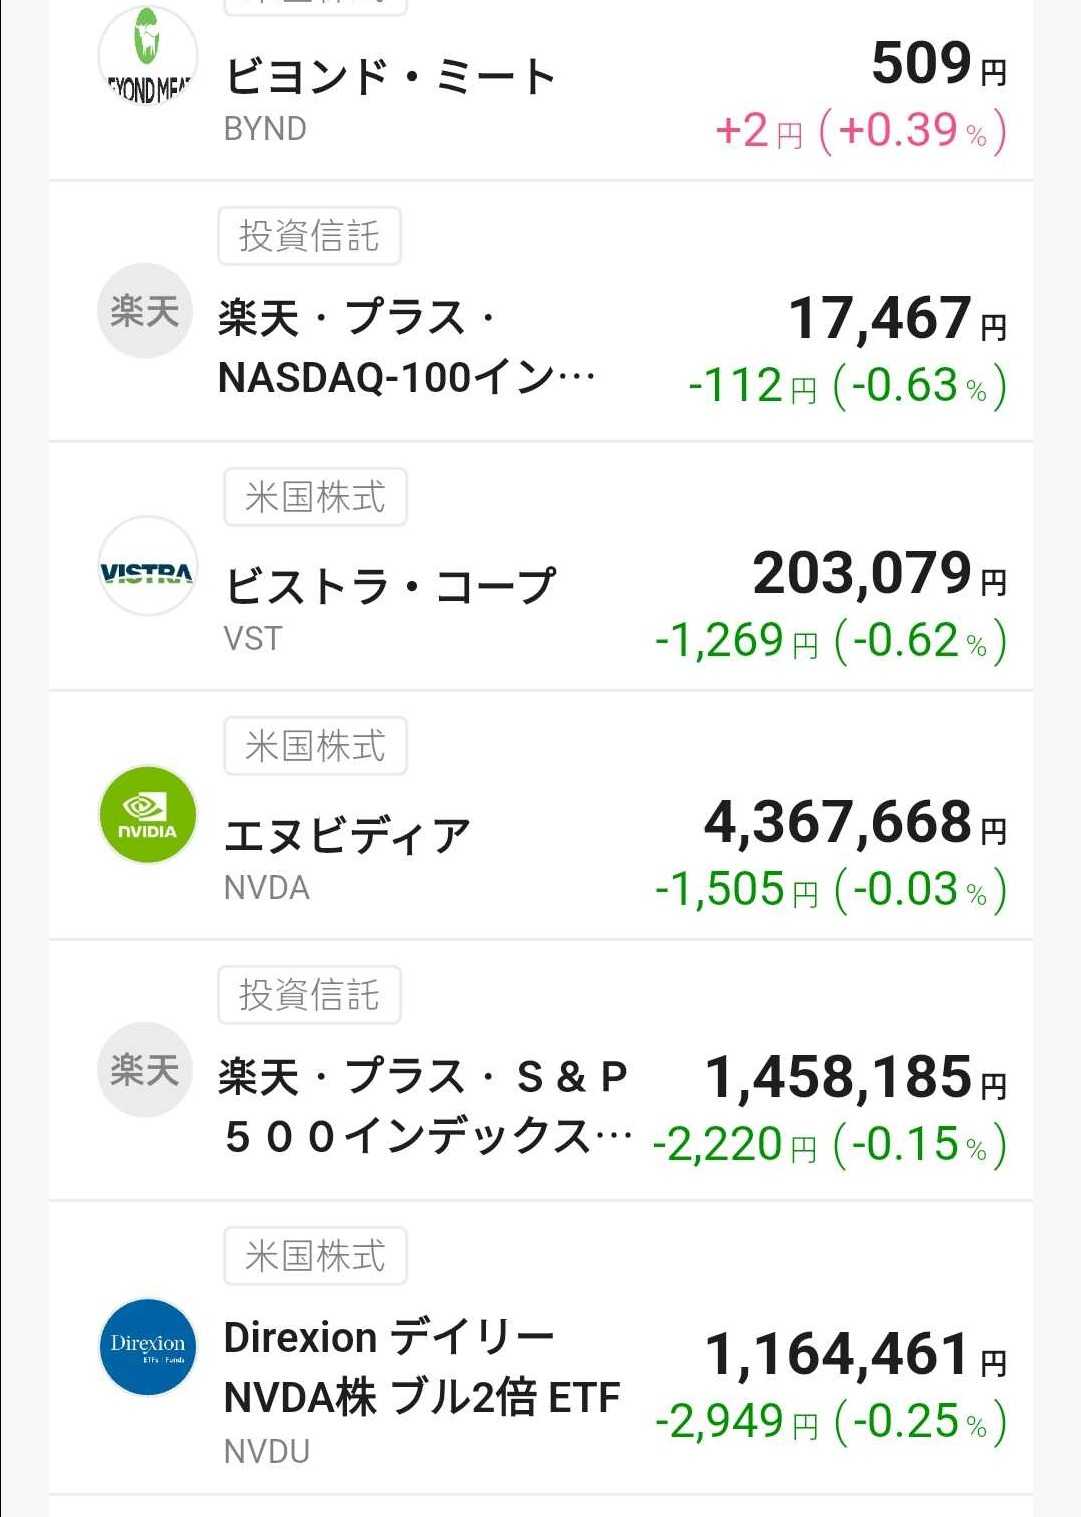The width and height of the screenshot is (1081, 1517).
Task: Open ビヨンド・ミート stock name
Action: point(389,78)
